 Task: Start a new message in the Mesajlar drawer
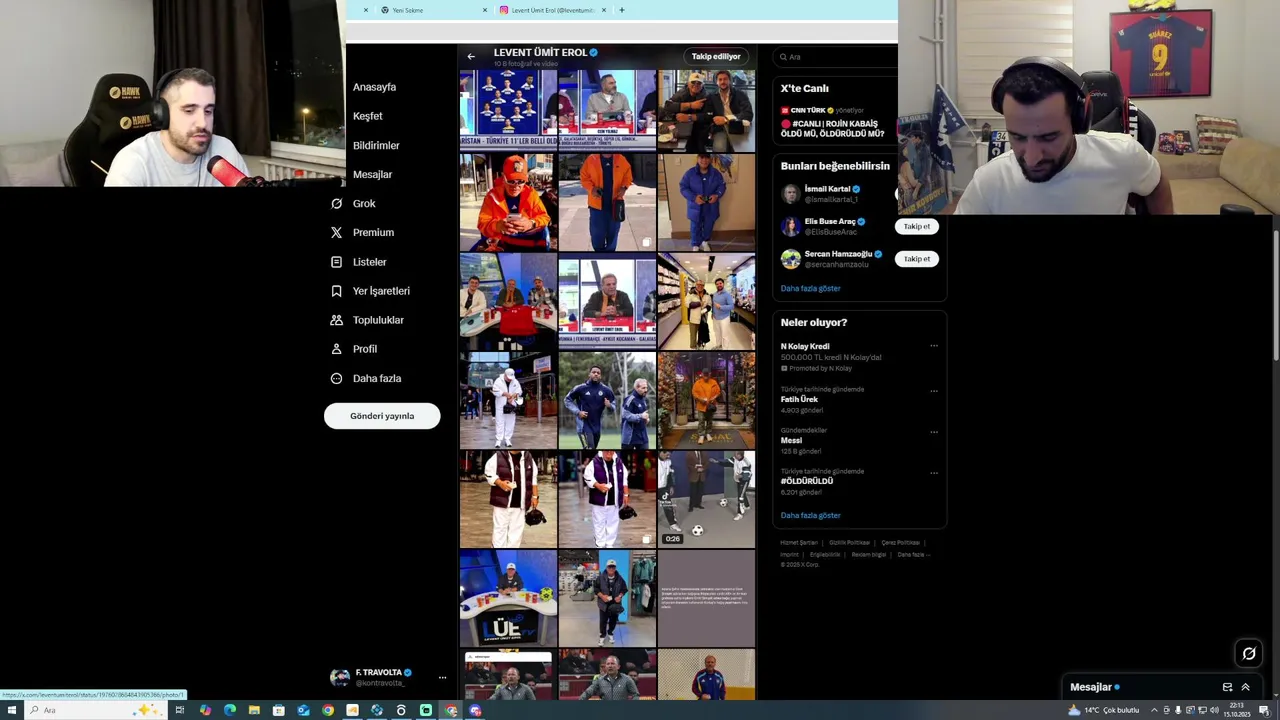coord(1227,687)
